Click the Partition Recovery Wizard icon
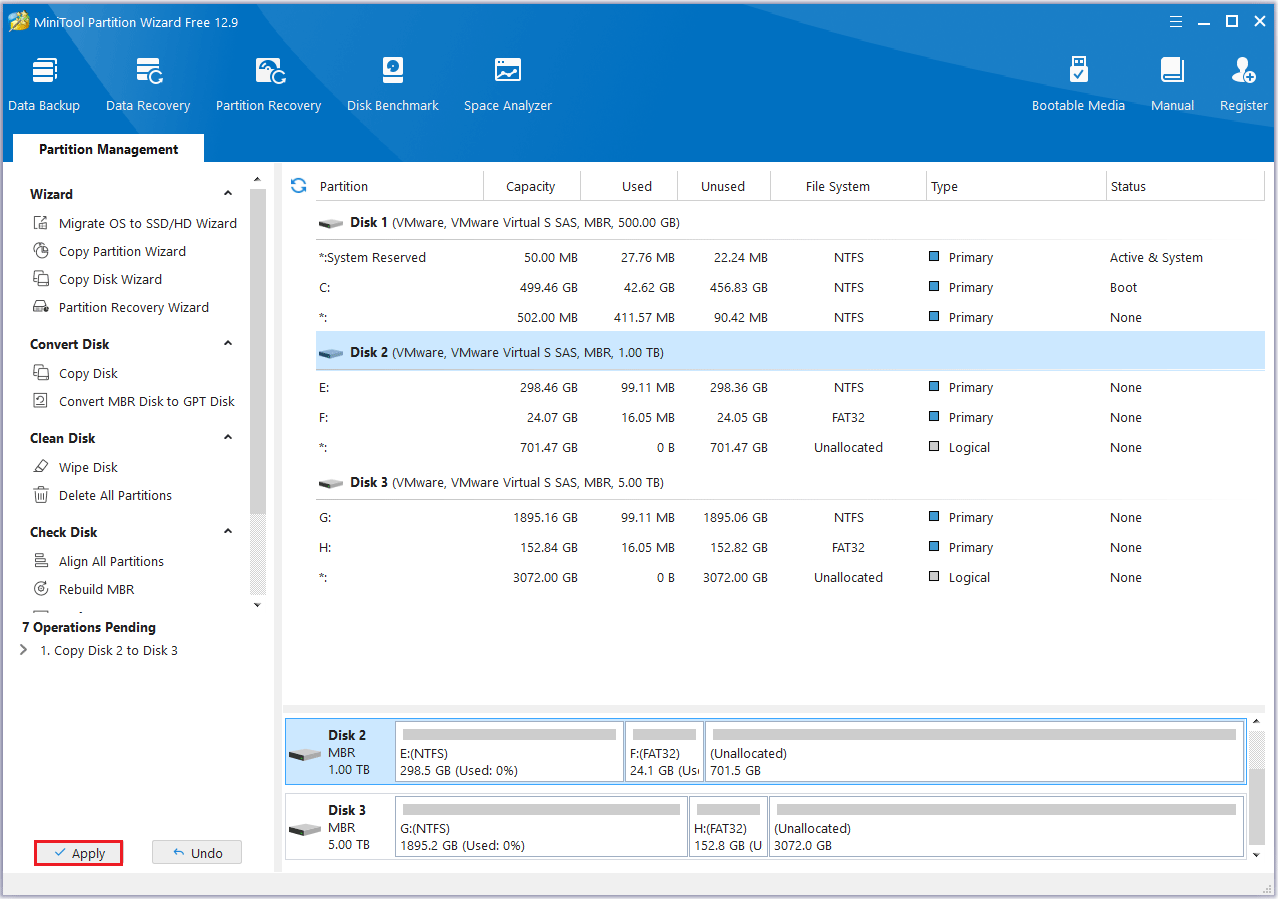 (41, 307)
